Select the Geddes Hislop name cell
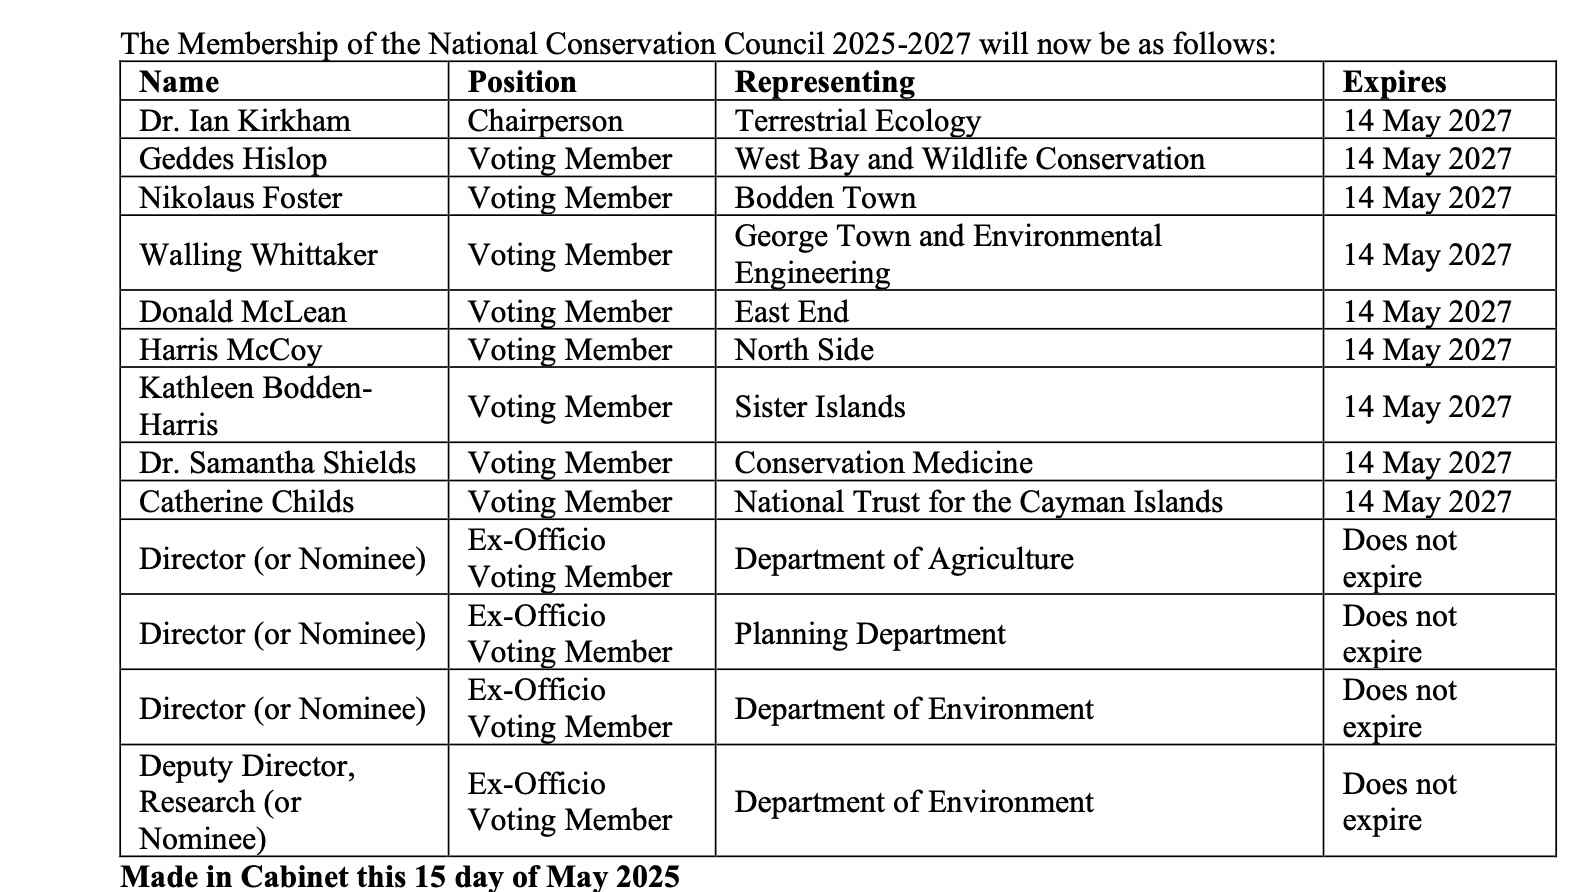 pyautogui.click(x=233, y=159)
